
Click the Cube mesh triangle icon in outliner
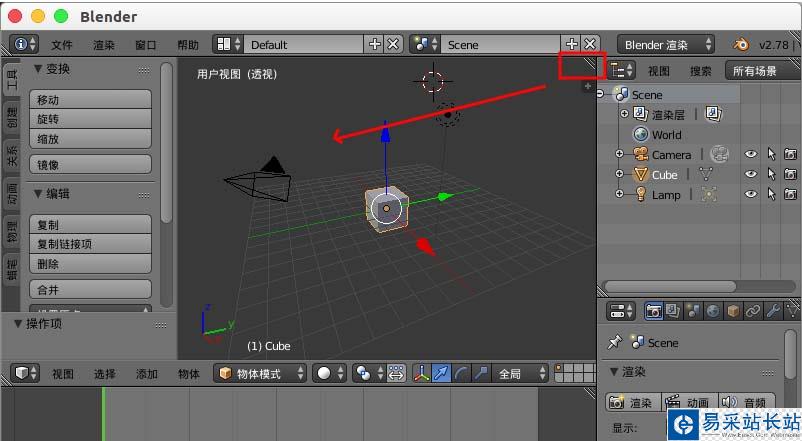640,174
